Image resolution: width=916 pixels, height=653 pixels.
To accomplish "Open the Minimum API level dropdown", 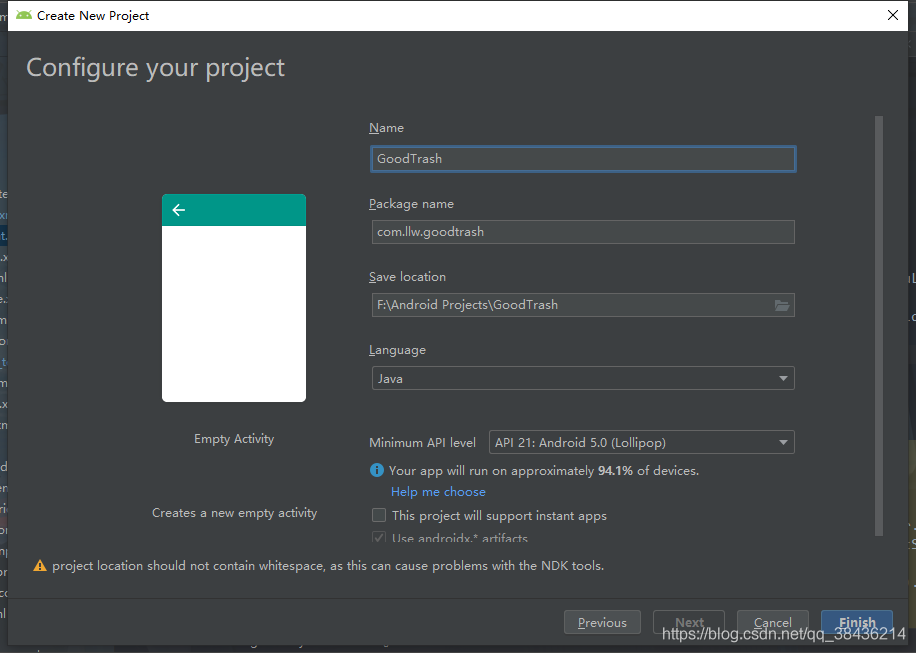I will (x=641, y=442).
